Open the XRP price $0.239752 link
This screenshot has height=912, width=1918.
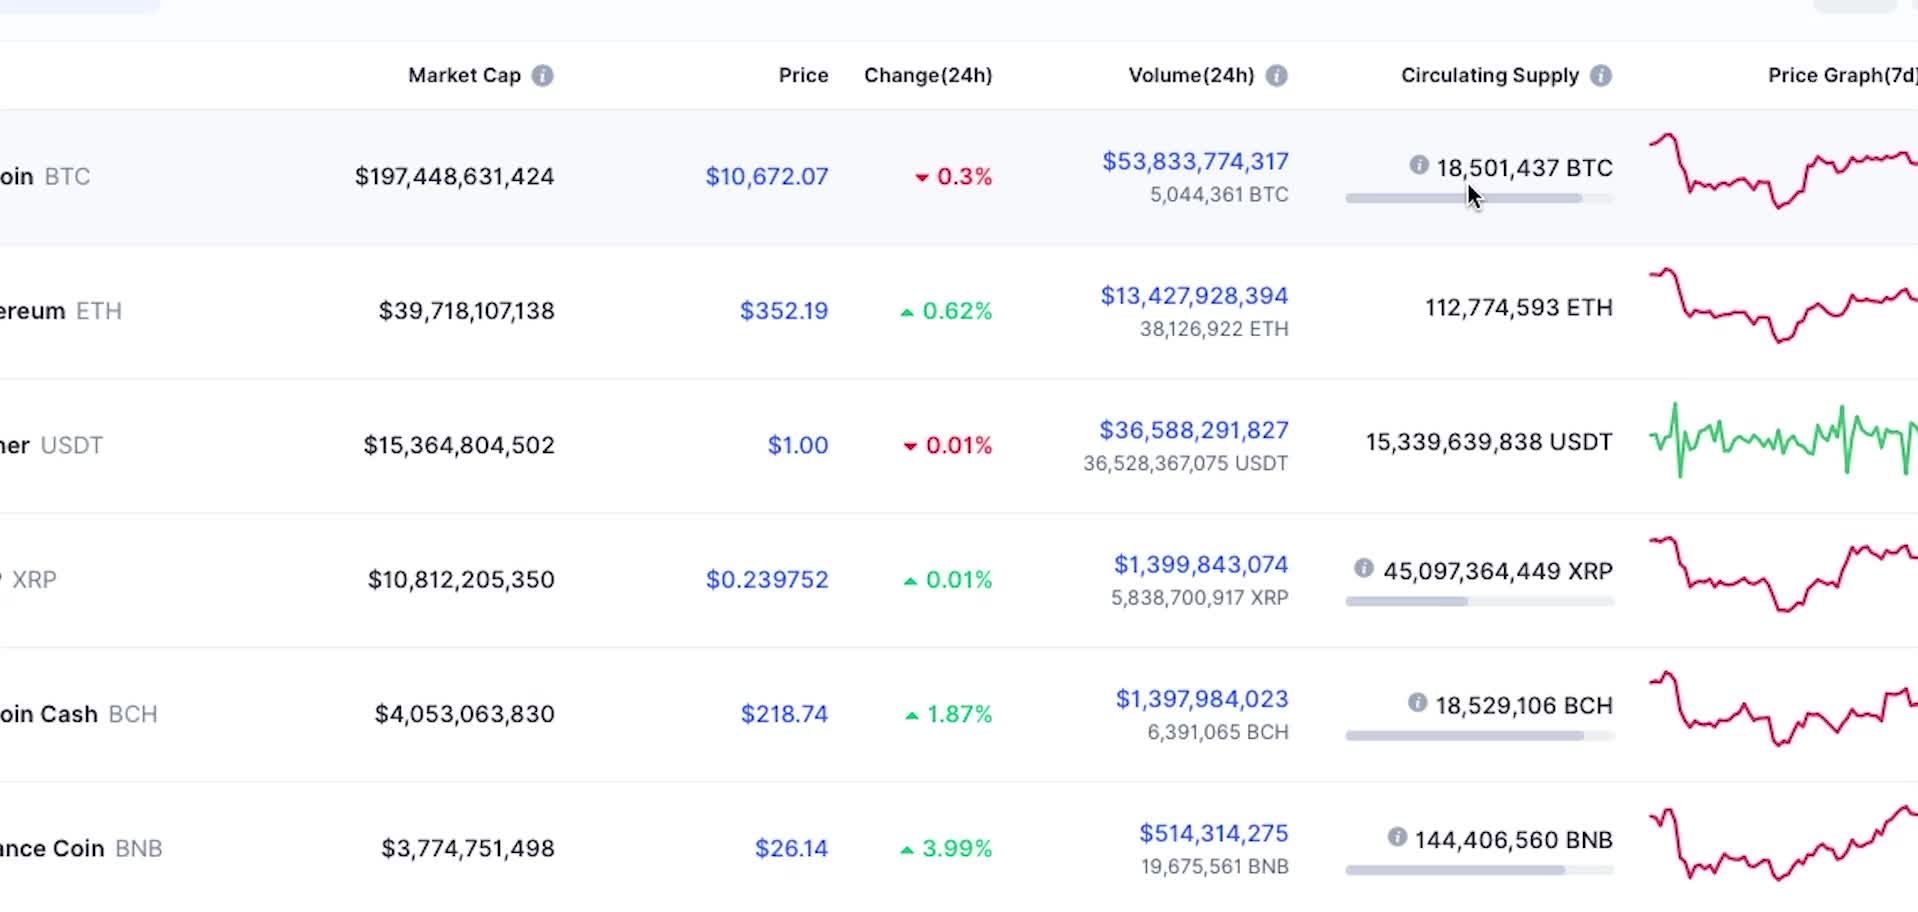(767, 580)
